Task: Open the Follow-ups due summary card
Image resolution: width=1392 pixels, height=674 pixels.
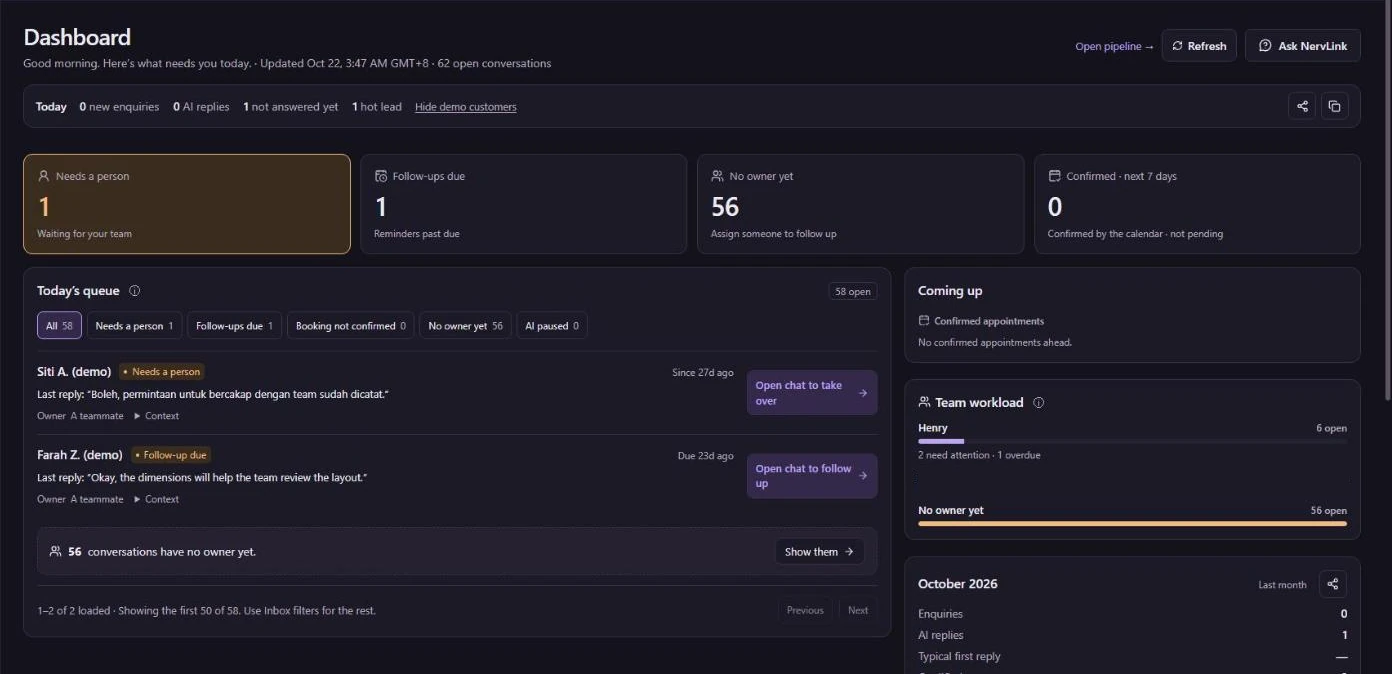Action: pos(524,204)
